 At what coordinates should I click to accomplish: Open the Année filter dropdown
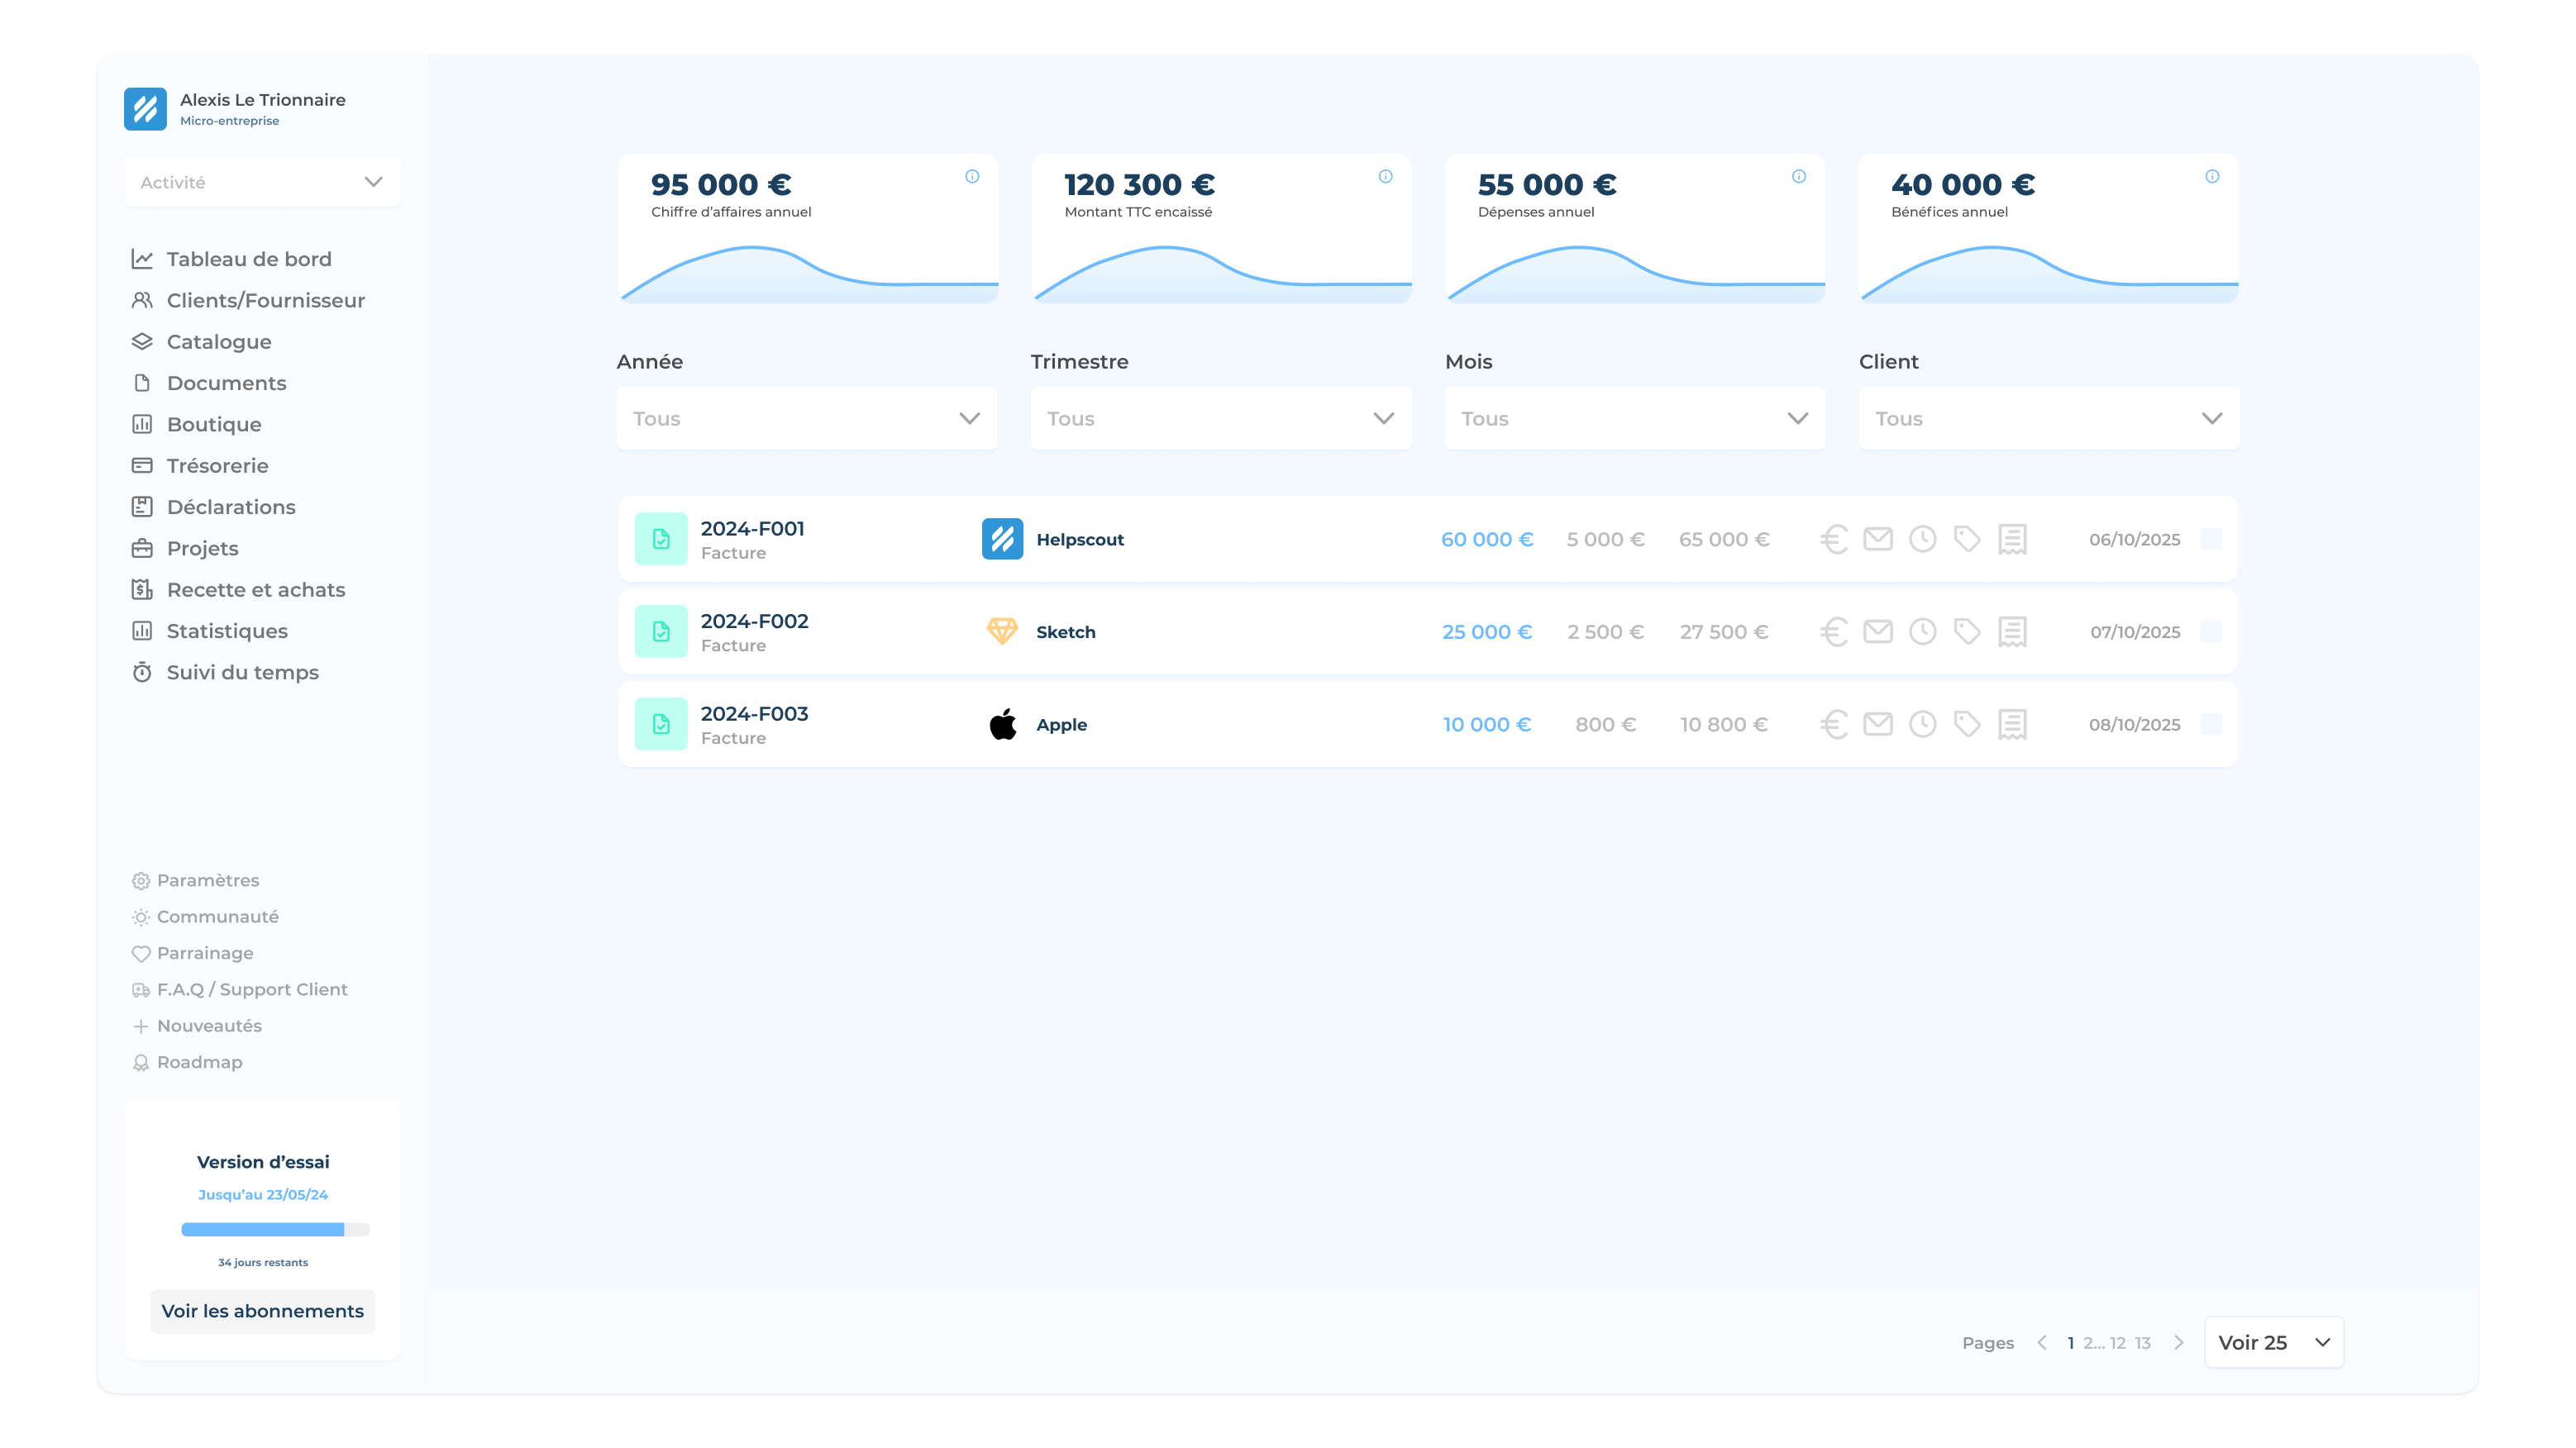point(807,419)
